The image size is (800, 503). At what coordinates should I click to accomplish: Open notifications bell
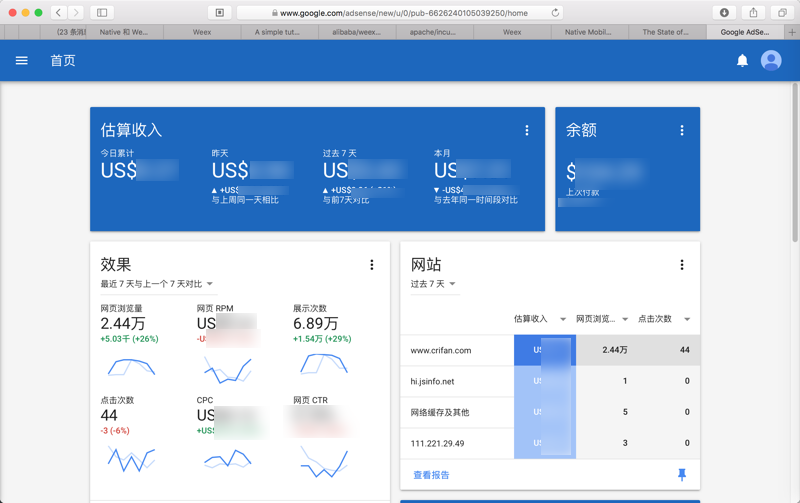click(x=742, y=61)
